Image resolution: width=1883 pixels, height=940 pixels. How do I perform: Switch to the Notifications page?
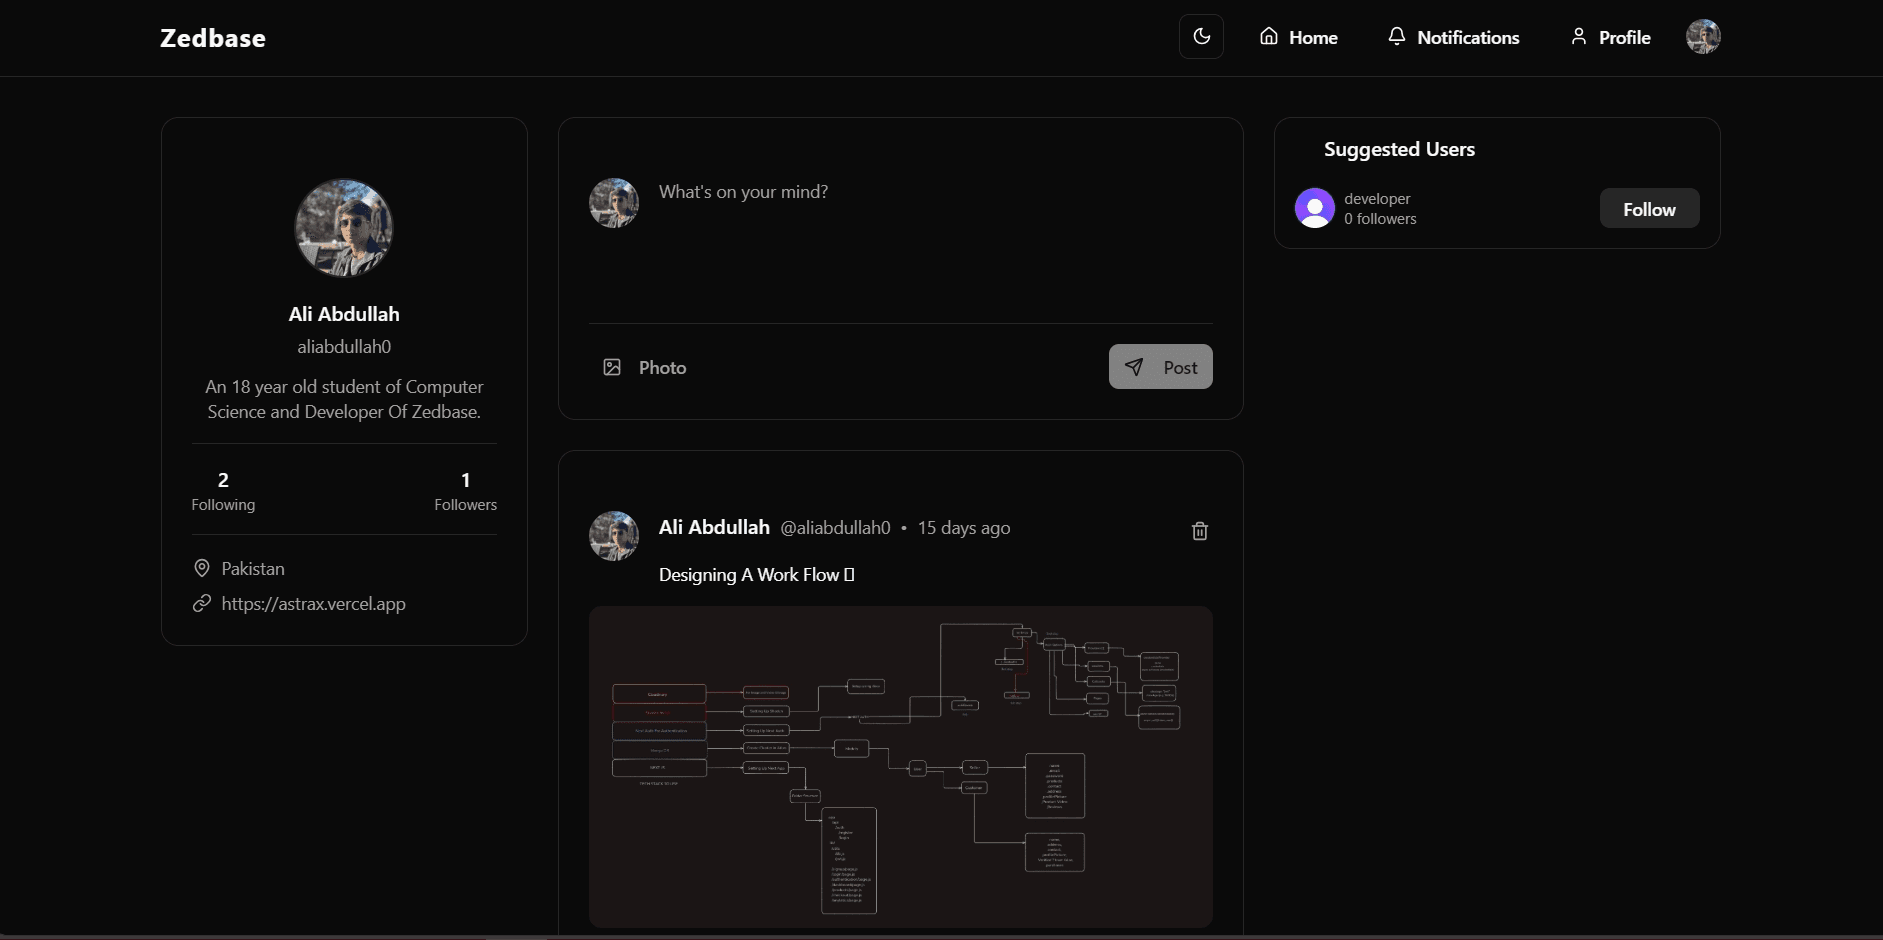[1467, 37]
